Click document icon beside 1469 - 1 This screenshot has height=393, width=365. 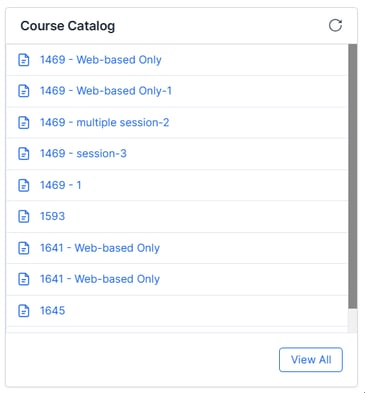(23, 185)
